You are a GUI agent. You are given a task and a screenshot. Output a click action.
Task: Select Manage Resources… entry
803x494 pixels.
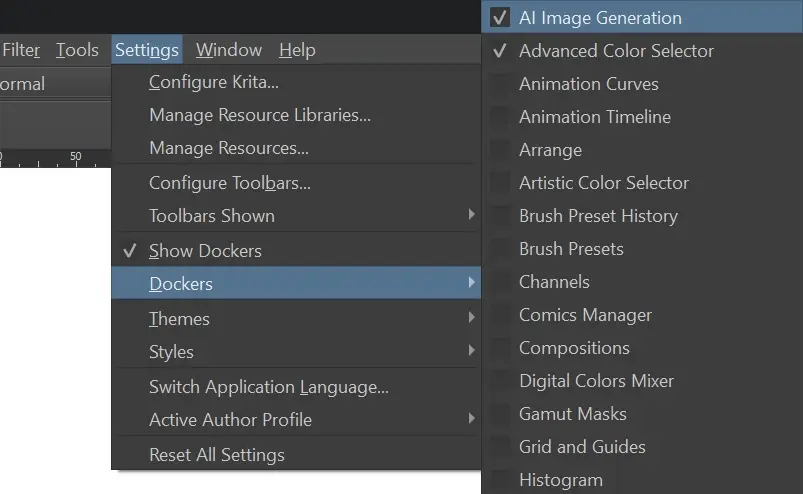coord(296,148)
